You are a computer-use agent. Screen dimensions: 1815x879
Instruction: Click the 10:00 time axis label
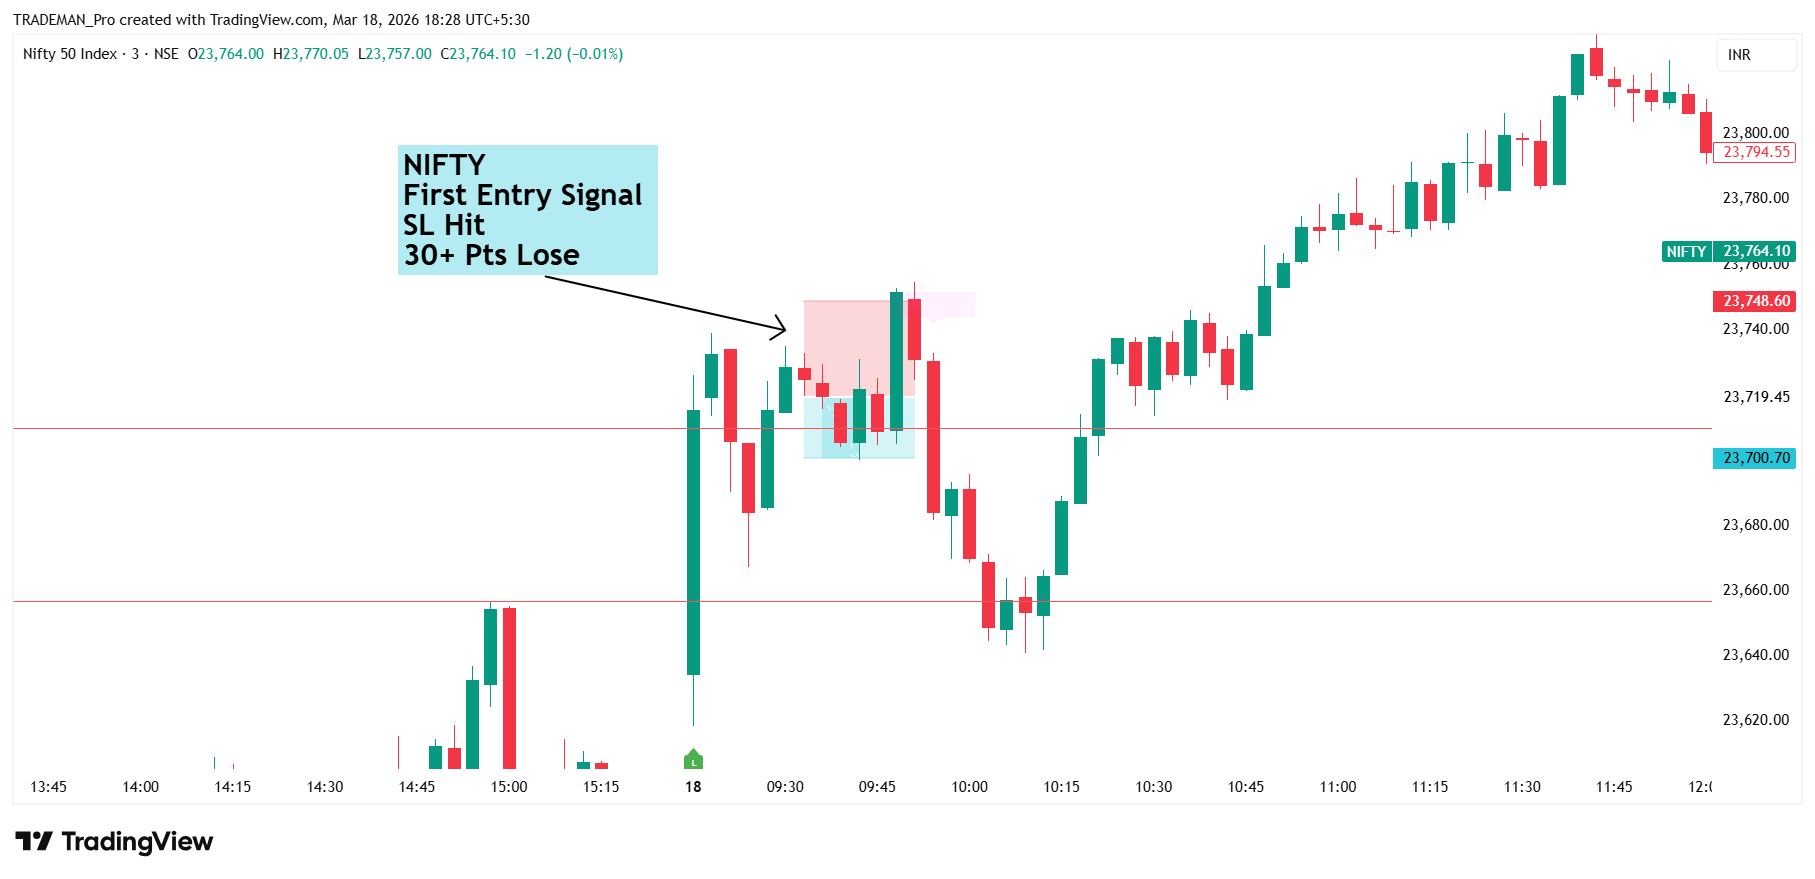click(969, 787)
